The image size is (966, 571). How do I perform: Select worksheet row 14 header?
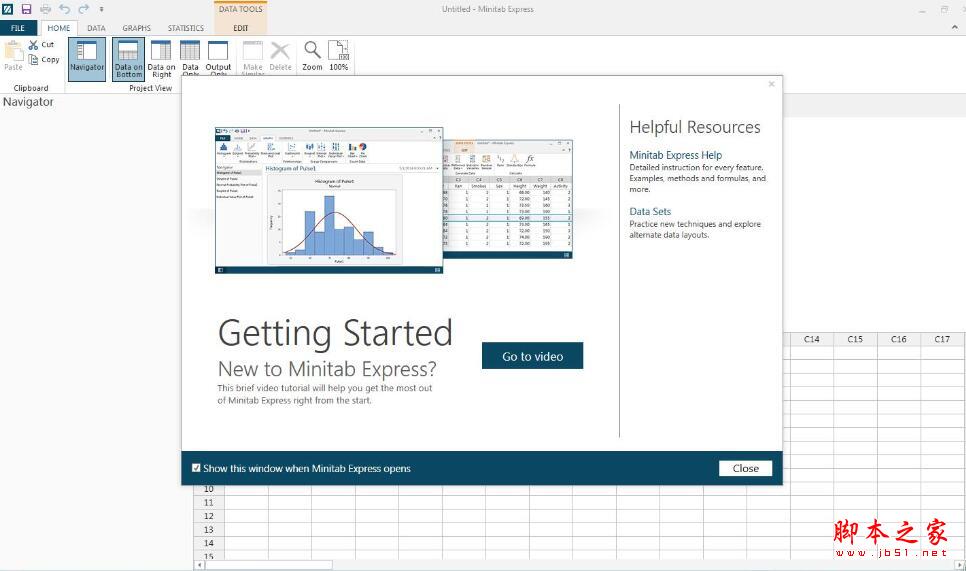tap(209, 543)
